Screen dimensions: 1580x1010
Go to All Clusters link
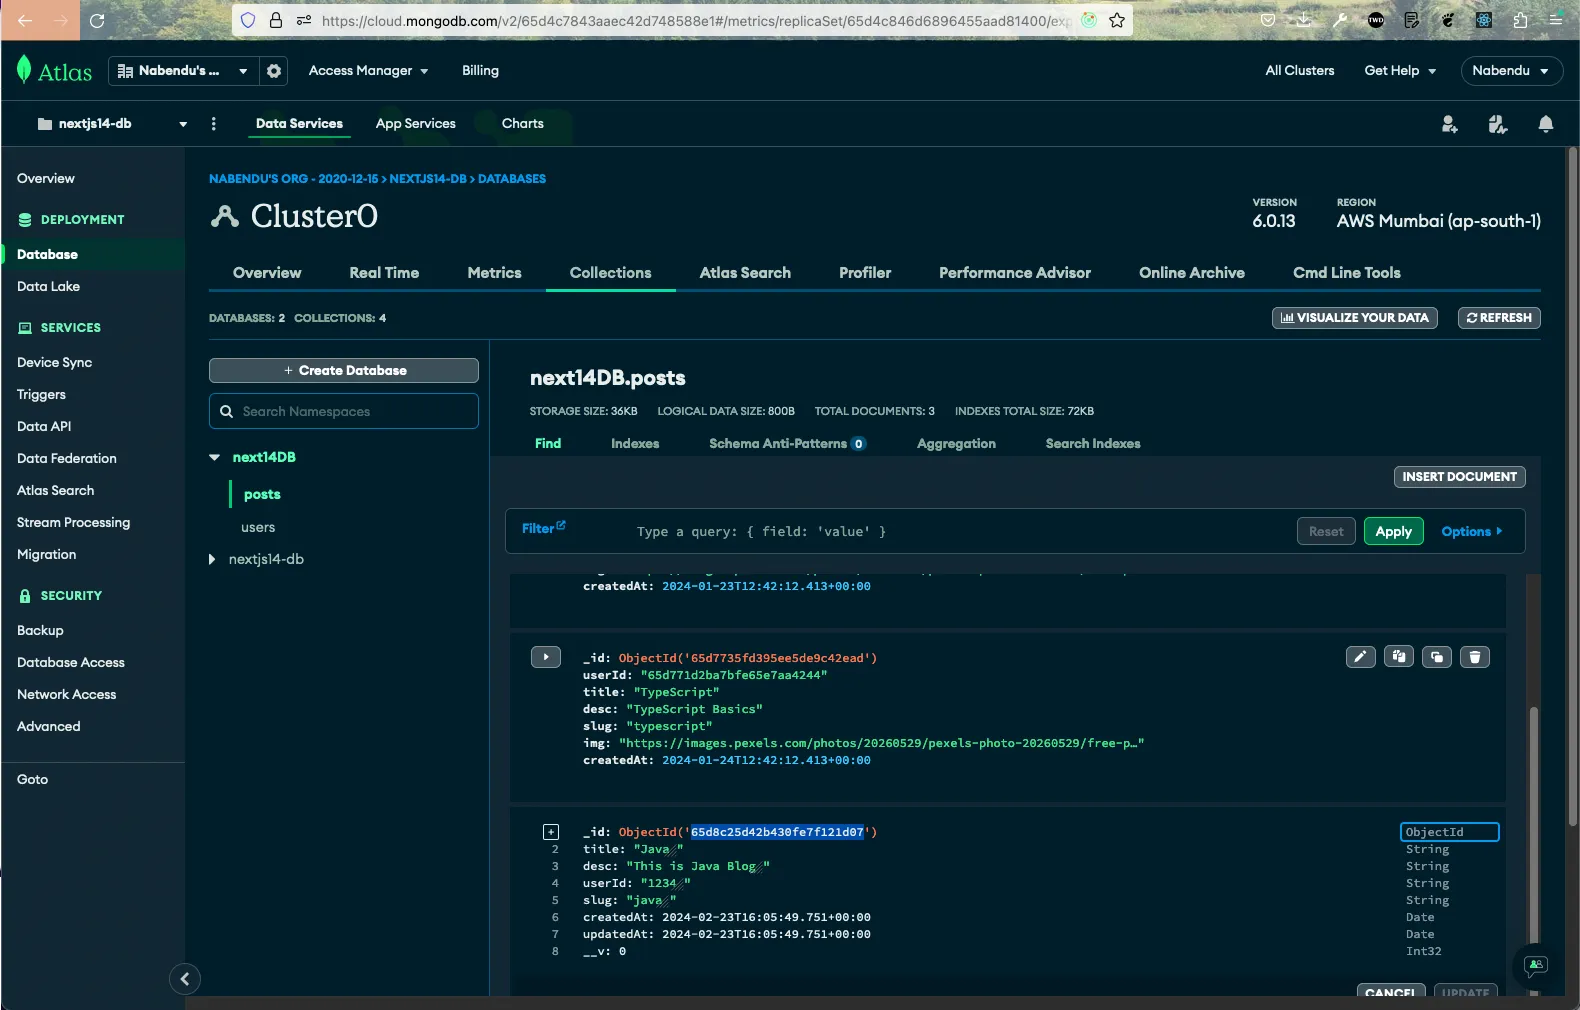[x=1299, y=71]
